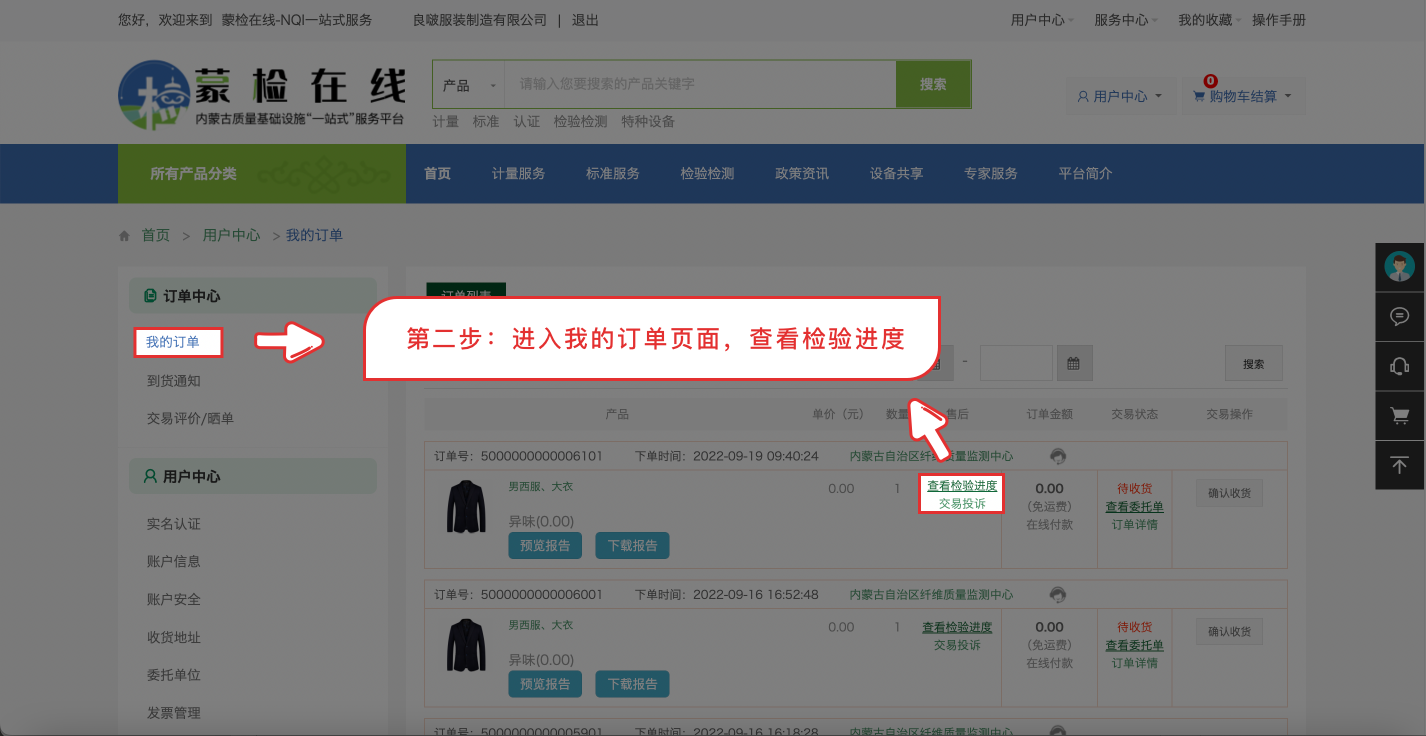Open the 所有产品分类 category menu
Image resolution: width=1426 pixels, height=736 pixels.
pyautogui.click(x=262, y=174)
